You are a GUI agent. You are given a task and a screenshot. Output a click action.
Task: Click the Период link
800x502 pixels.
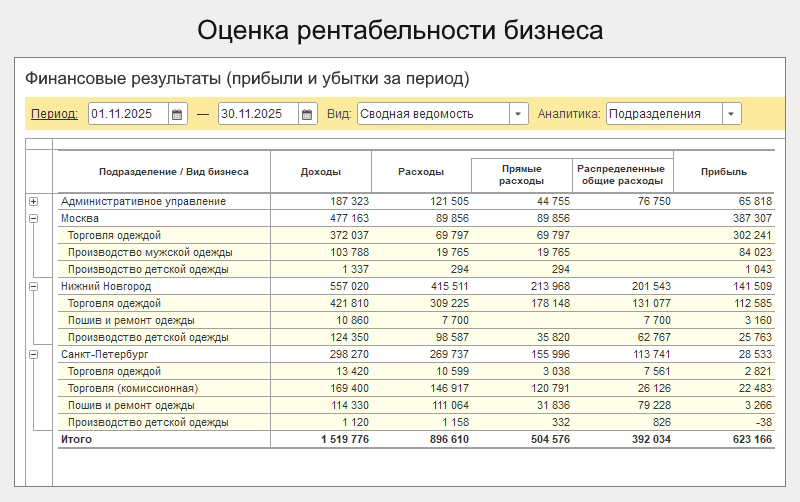click(54, 114)
